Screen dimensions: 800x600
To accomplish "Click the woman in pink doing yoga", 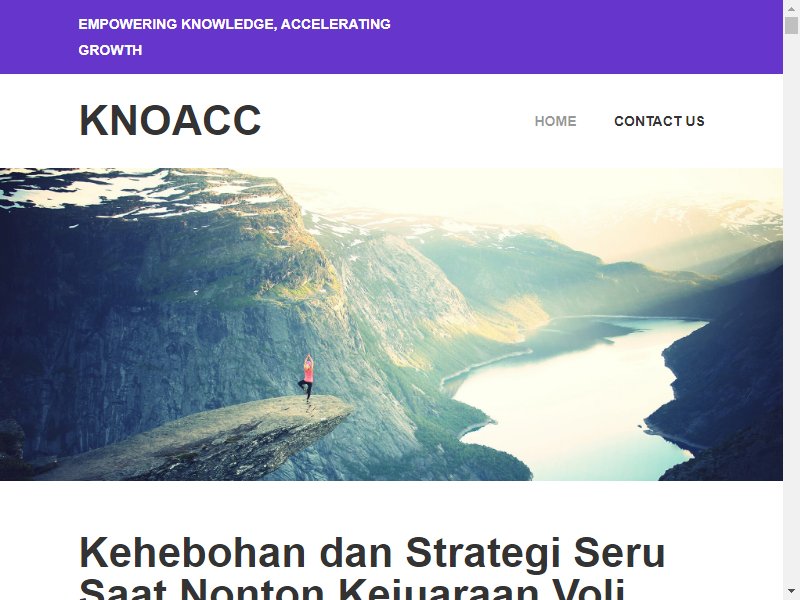I will 307,378.
